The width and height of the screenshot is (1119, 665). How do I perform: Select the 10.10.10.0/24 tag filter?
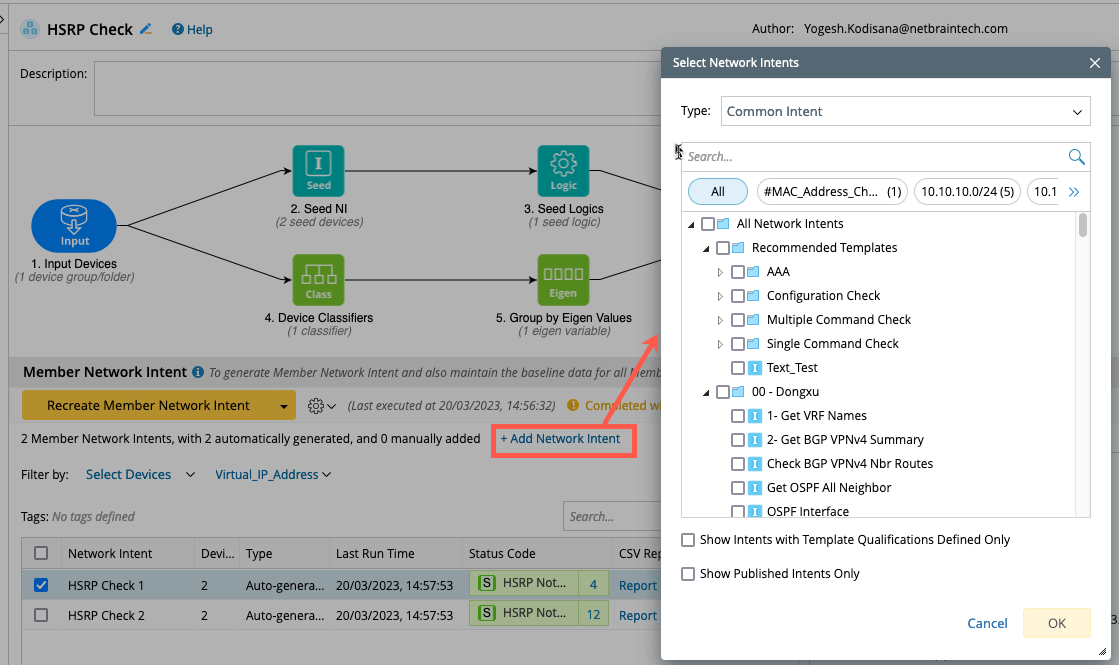pyautogui.click(x=967, y=191)
